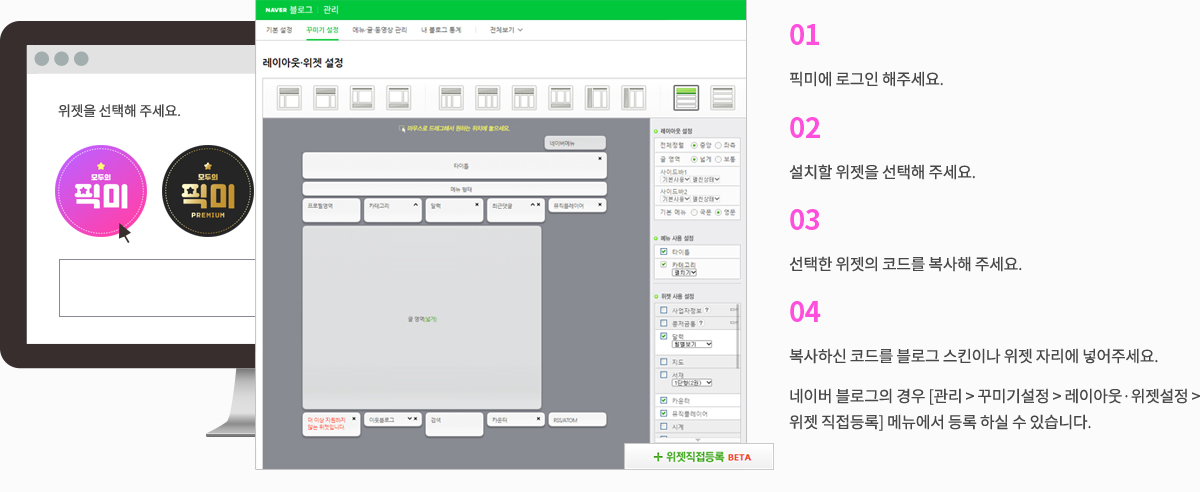This screenshot has width=1200, height=492.
Task: Select the 검색 widget block
Action: tap(454, 422)
